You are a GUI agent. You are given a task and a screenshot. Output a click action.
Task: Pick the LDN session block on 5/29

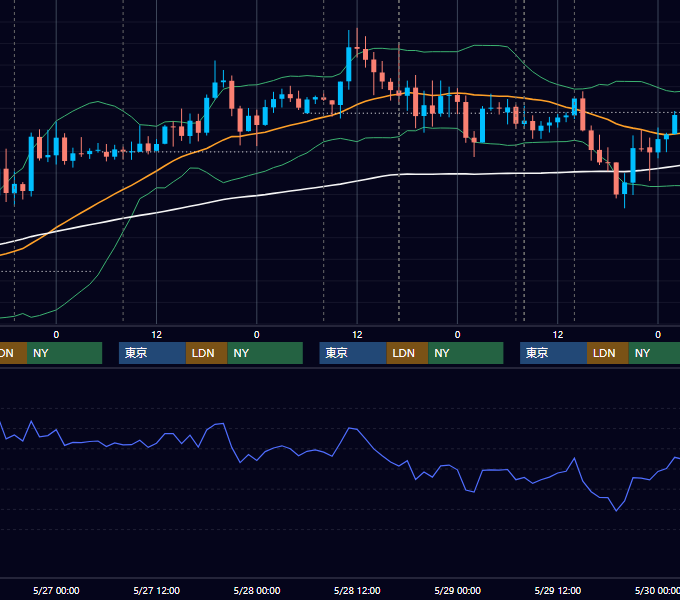coord(608,353)
